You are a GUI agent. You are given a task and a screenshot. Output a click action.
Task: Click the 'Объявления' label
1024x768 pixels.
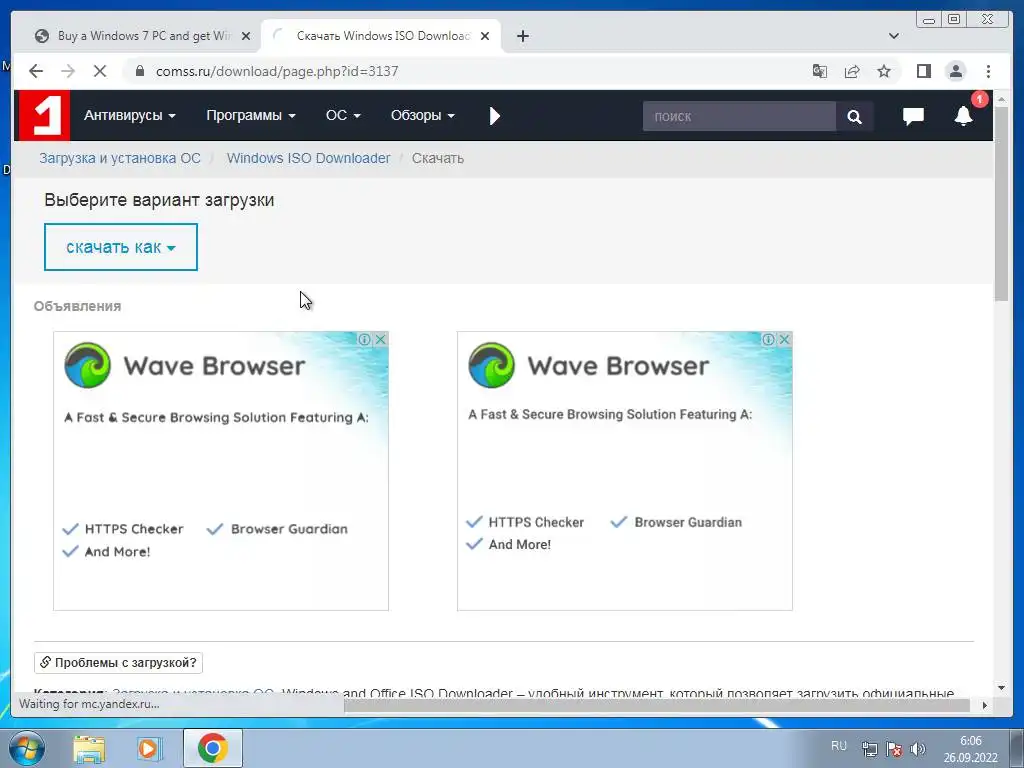77,306
